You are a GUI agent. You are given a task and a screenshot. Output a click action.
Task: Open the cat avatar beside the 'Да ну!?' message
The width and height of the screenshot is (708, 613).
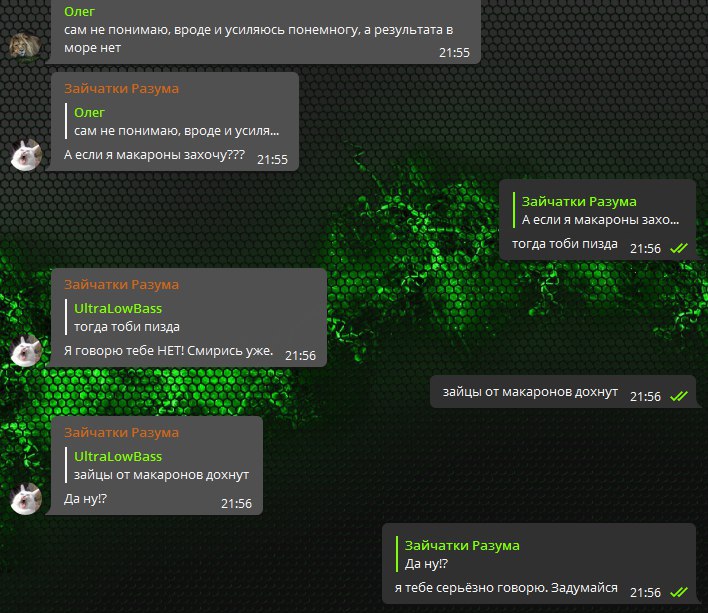(x=26, y=499)
